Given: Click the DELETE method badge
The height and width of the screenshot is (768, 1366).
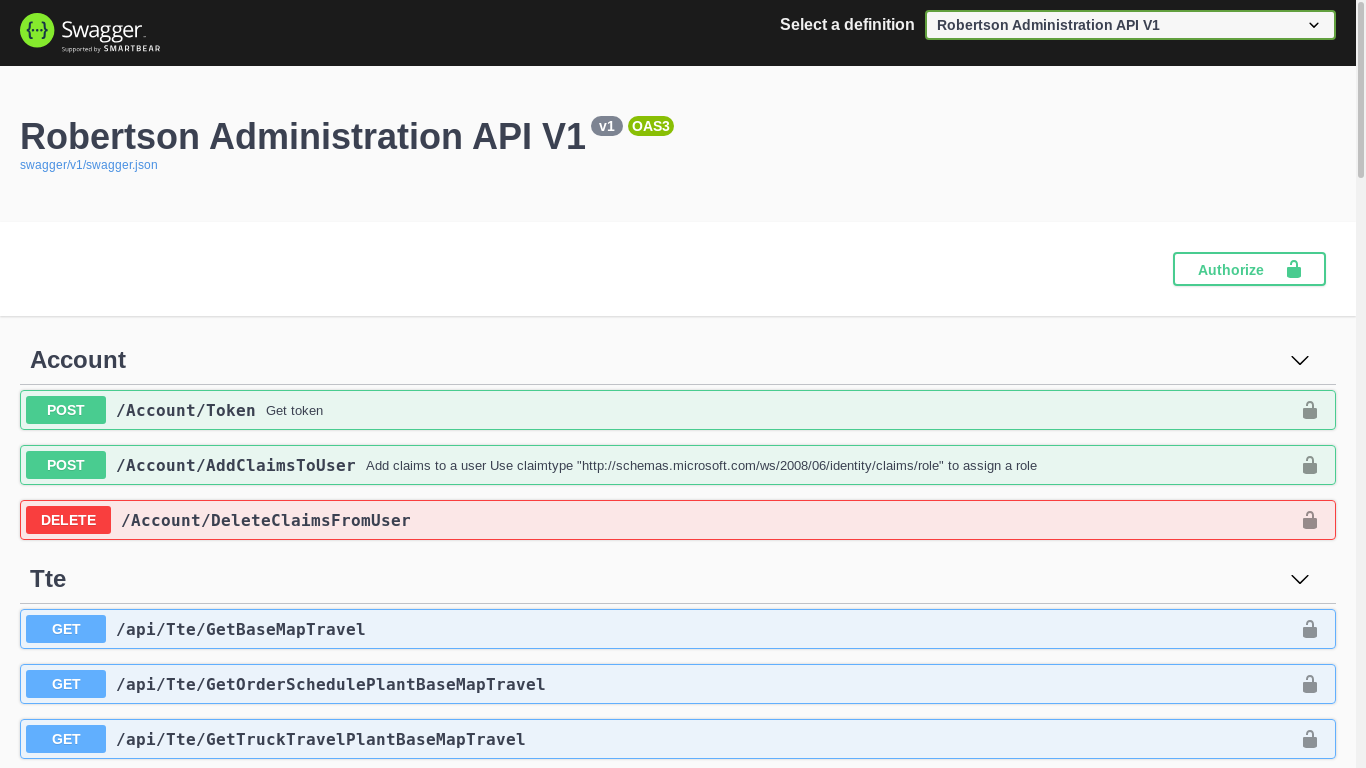Looking at the screenshot, I should [x=68, y=520].
